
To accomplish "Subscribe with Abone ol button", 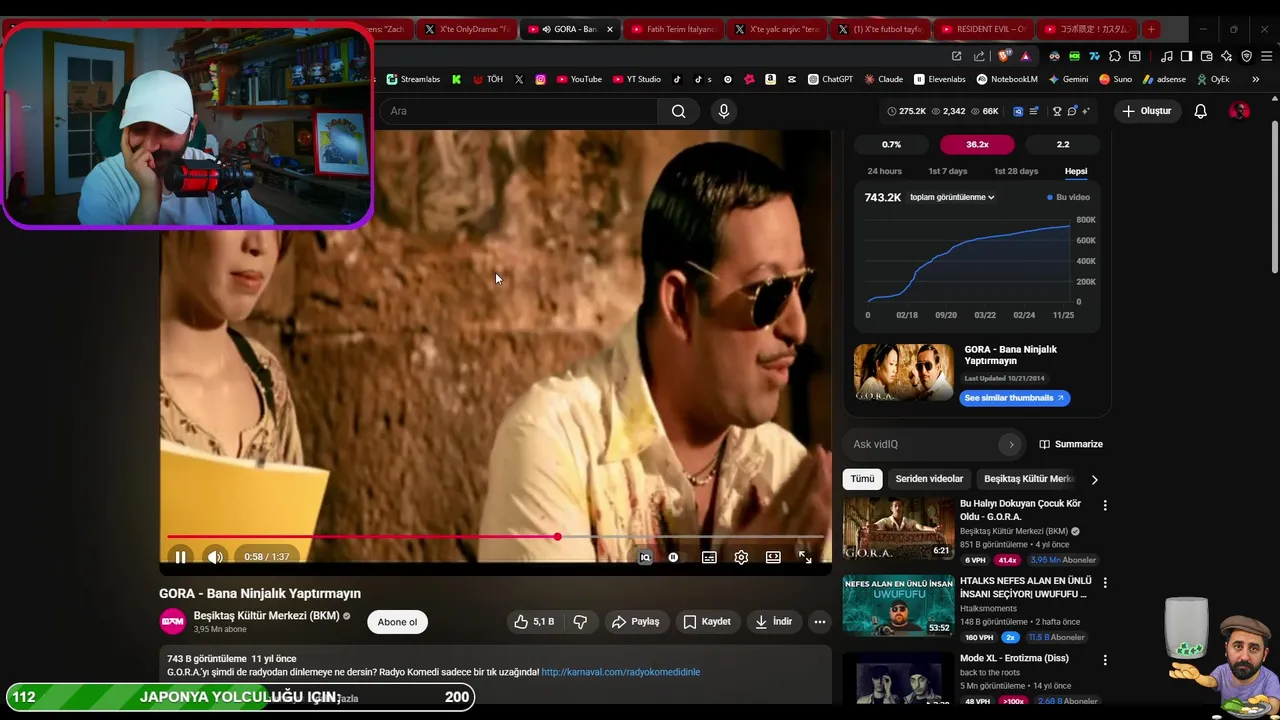I will [397, 622].
